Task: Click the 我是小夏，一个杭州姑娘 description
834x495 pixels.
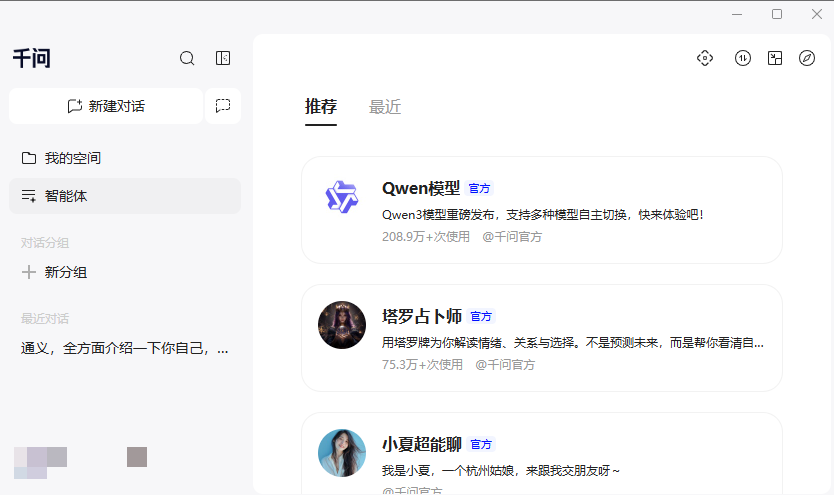Action: (501, 471)
